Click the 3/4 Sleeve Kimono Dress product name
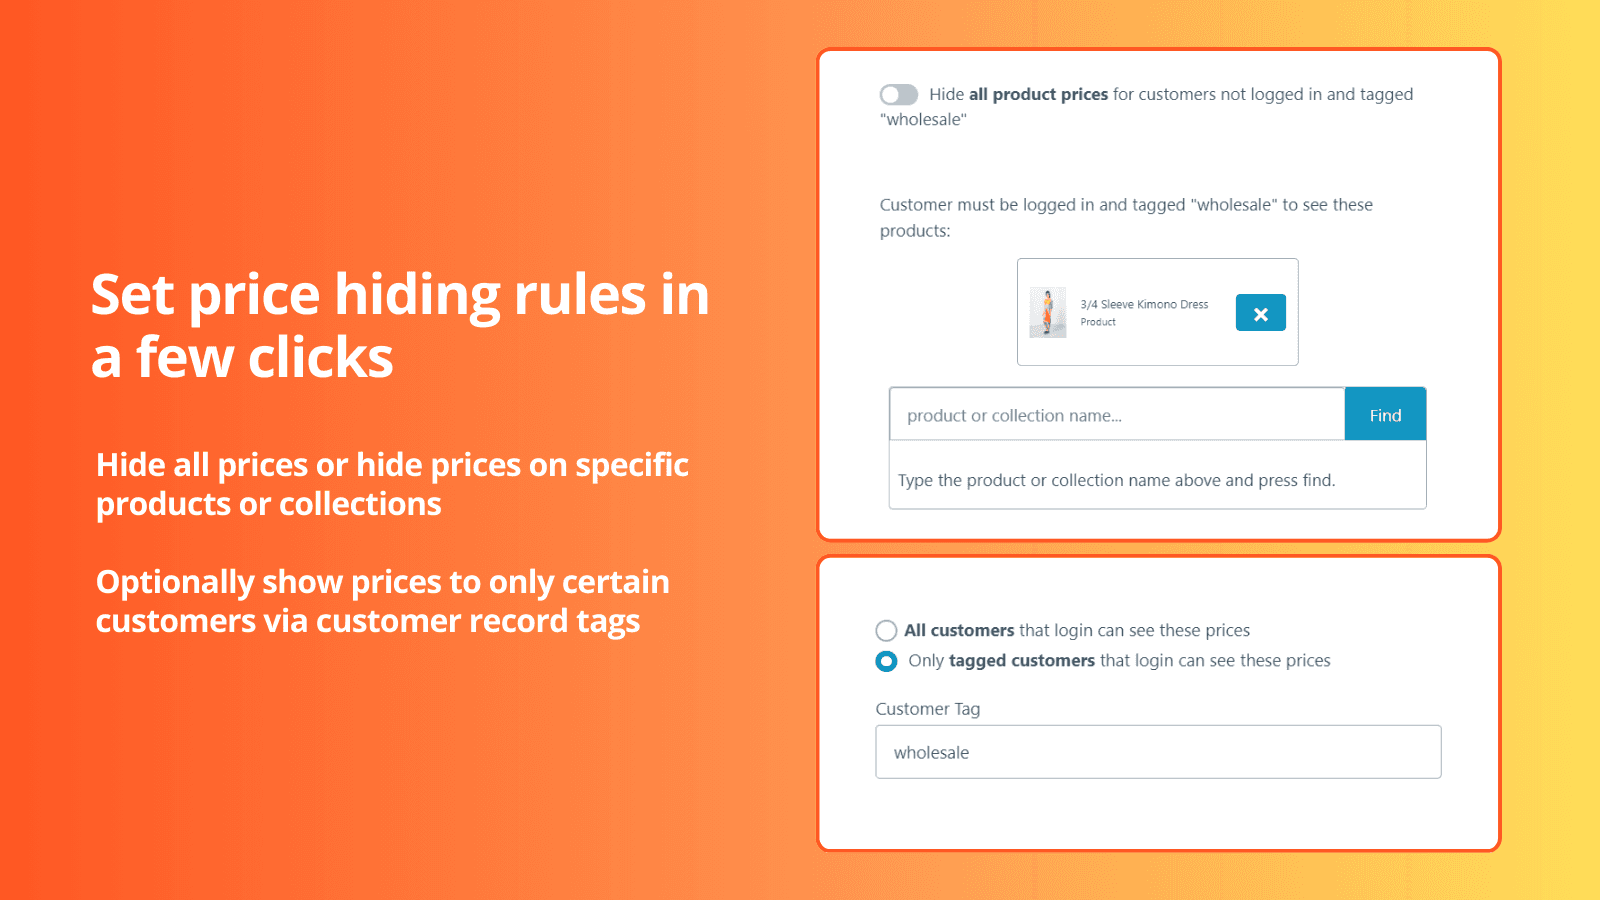 (1144, 304)
